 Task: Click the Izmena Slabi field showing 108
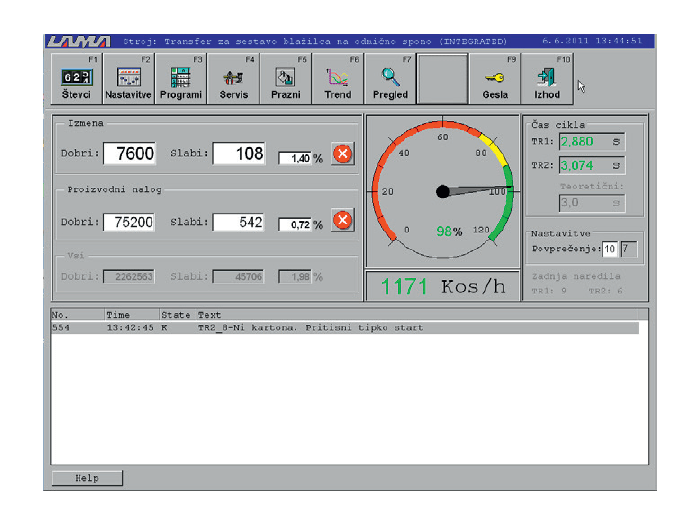[239, 154]
